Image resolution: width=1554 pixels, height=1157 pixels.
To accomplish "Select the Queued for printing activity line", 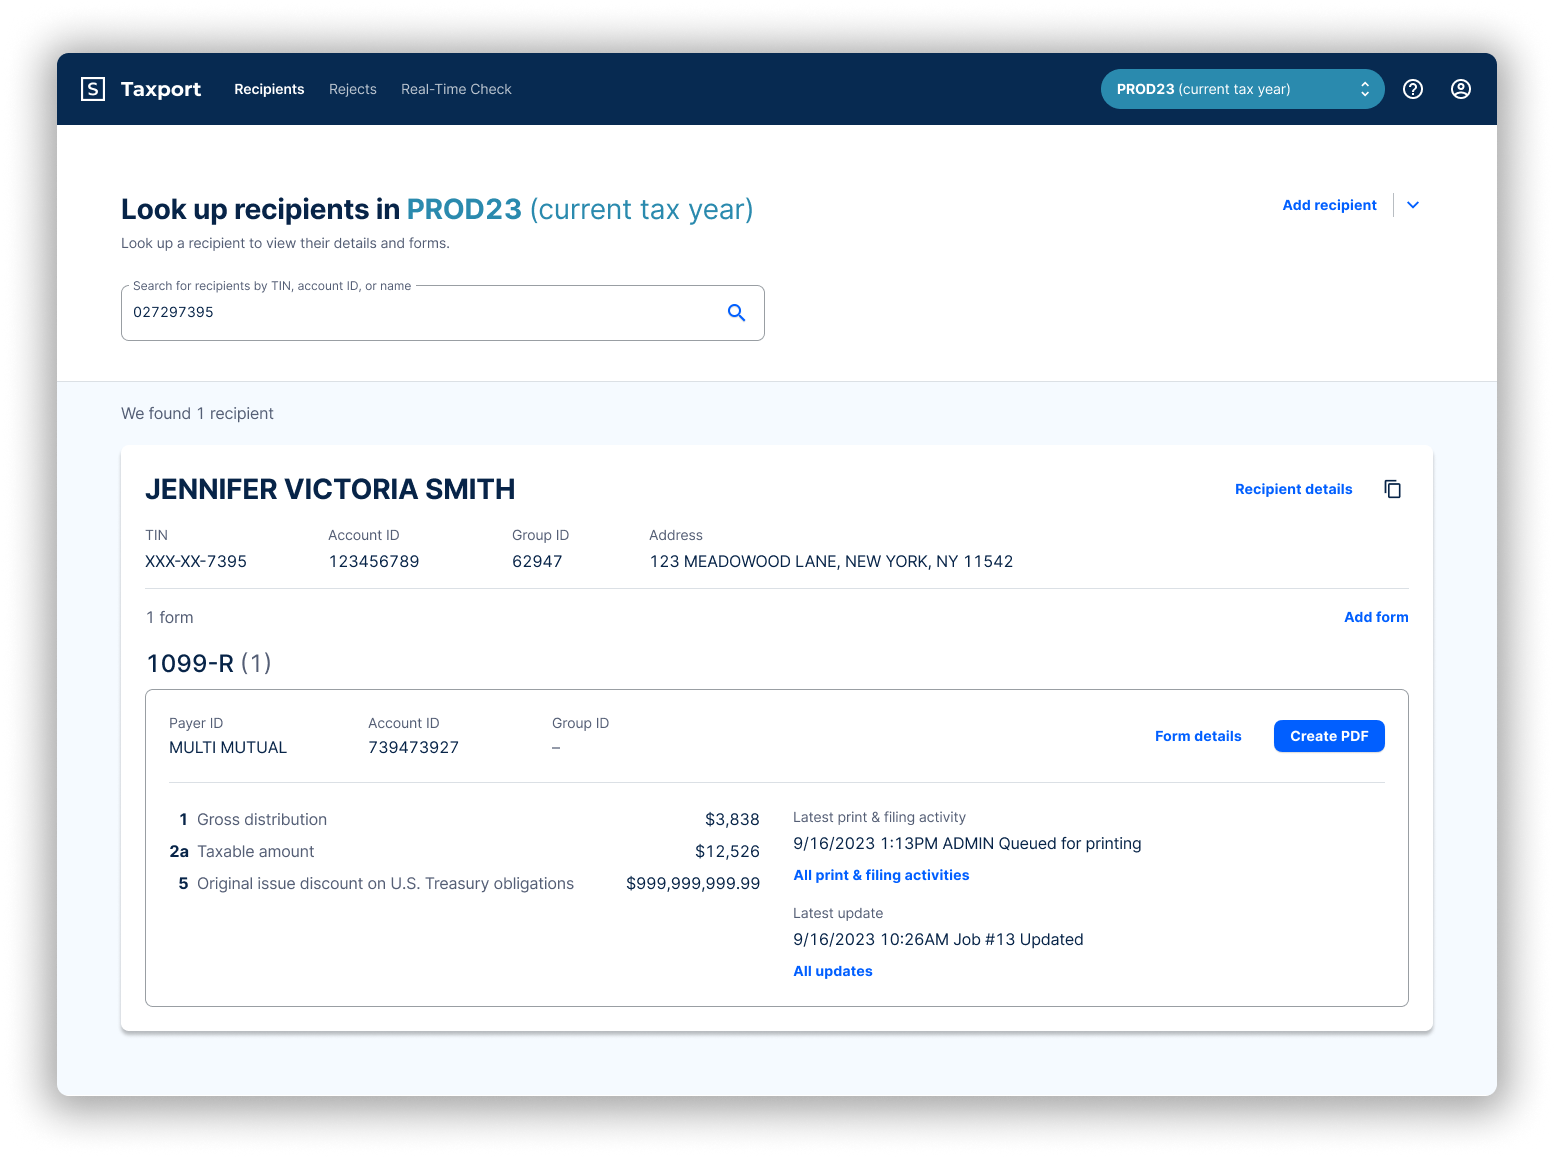I will coord(967,843).
